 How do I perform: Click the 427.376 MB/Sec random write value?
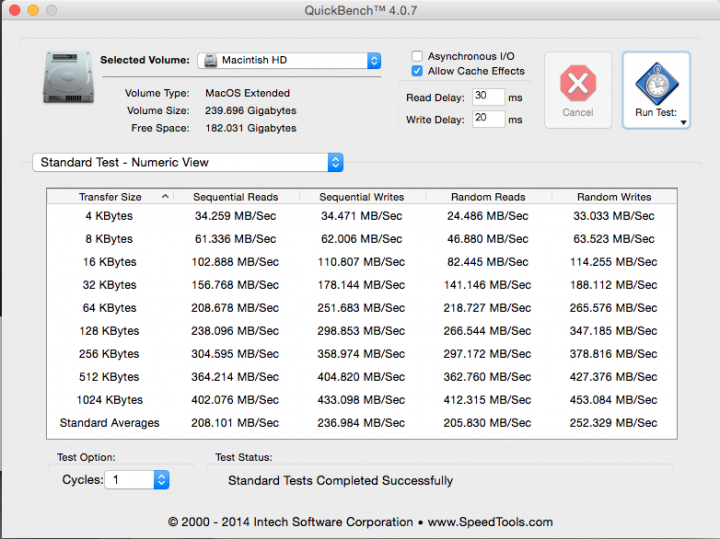[x=613, y=376]
